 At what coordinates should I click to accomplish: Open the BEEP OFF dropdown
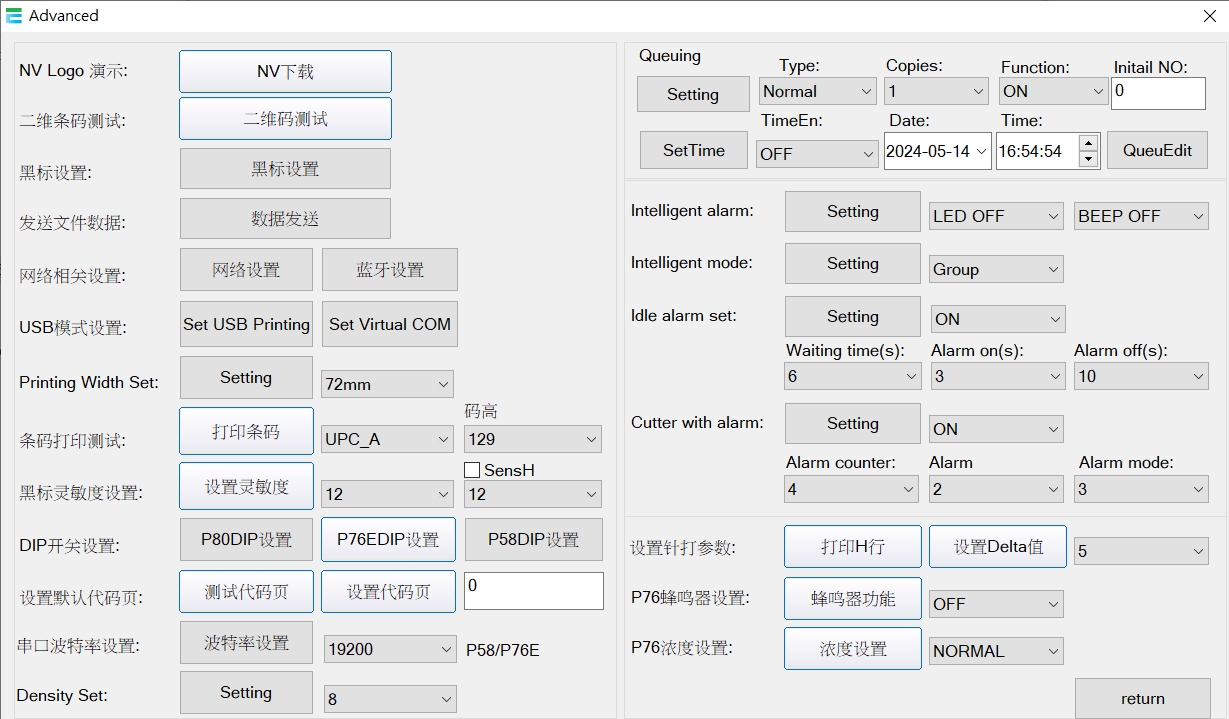tap(1198, 216)
